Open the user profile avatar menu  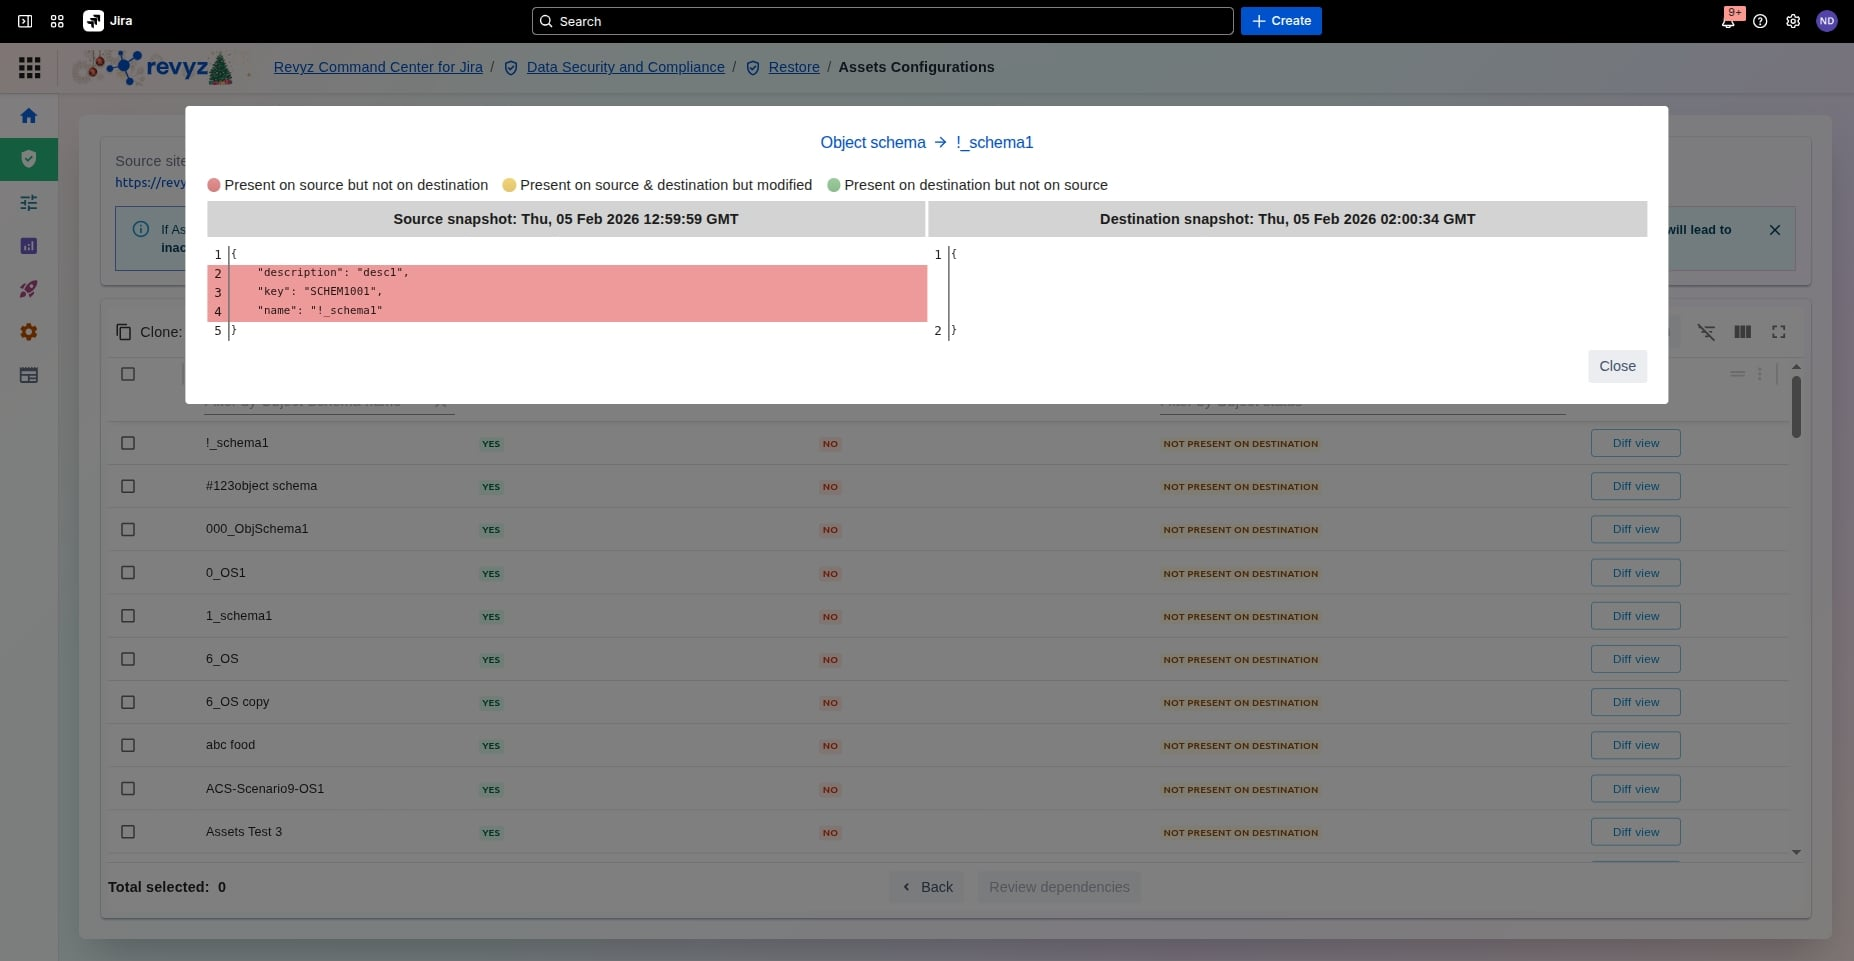[x=1826, y=21]
